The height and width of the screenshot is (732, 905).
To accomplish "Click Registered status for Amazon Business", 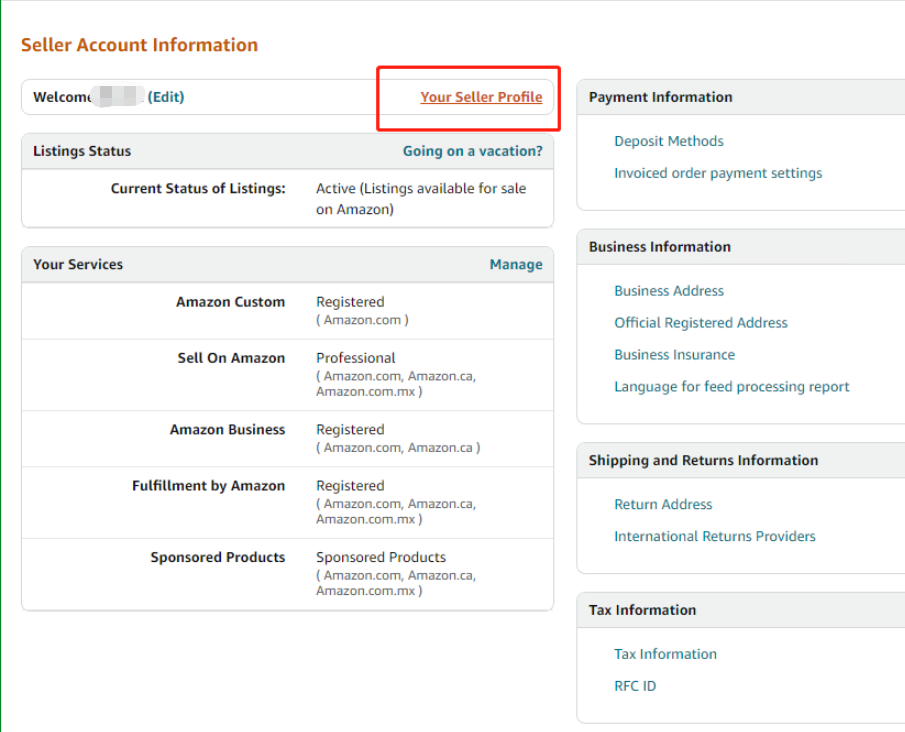I will pos(350,430).
